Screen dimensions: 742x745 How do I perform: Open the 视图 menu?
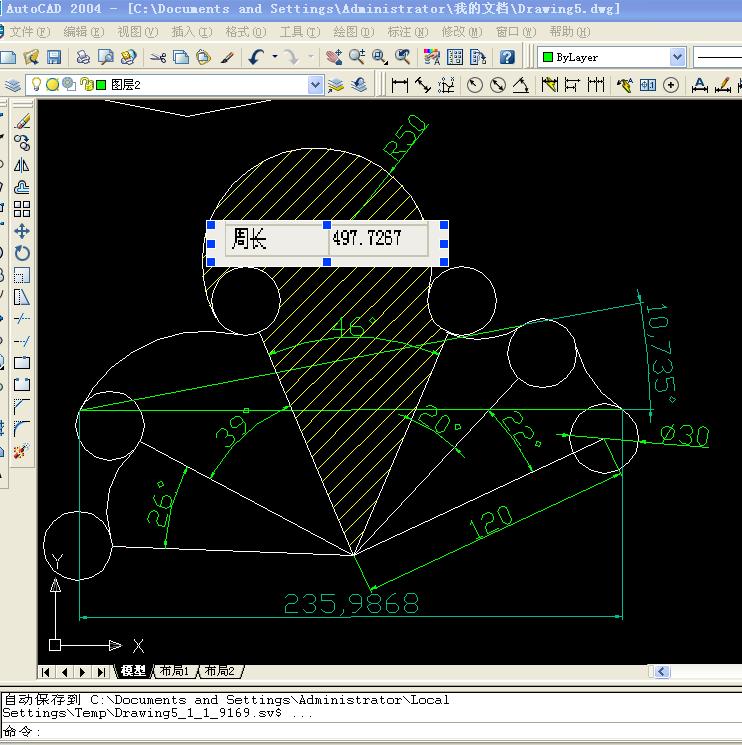137,32
